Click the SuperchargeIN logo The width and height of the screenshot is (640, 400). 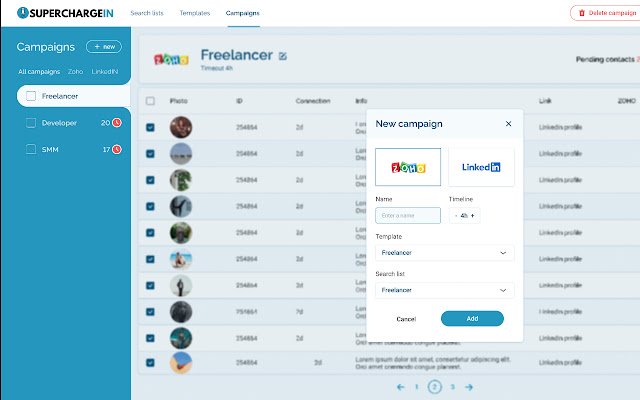tap(65, 13)
